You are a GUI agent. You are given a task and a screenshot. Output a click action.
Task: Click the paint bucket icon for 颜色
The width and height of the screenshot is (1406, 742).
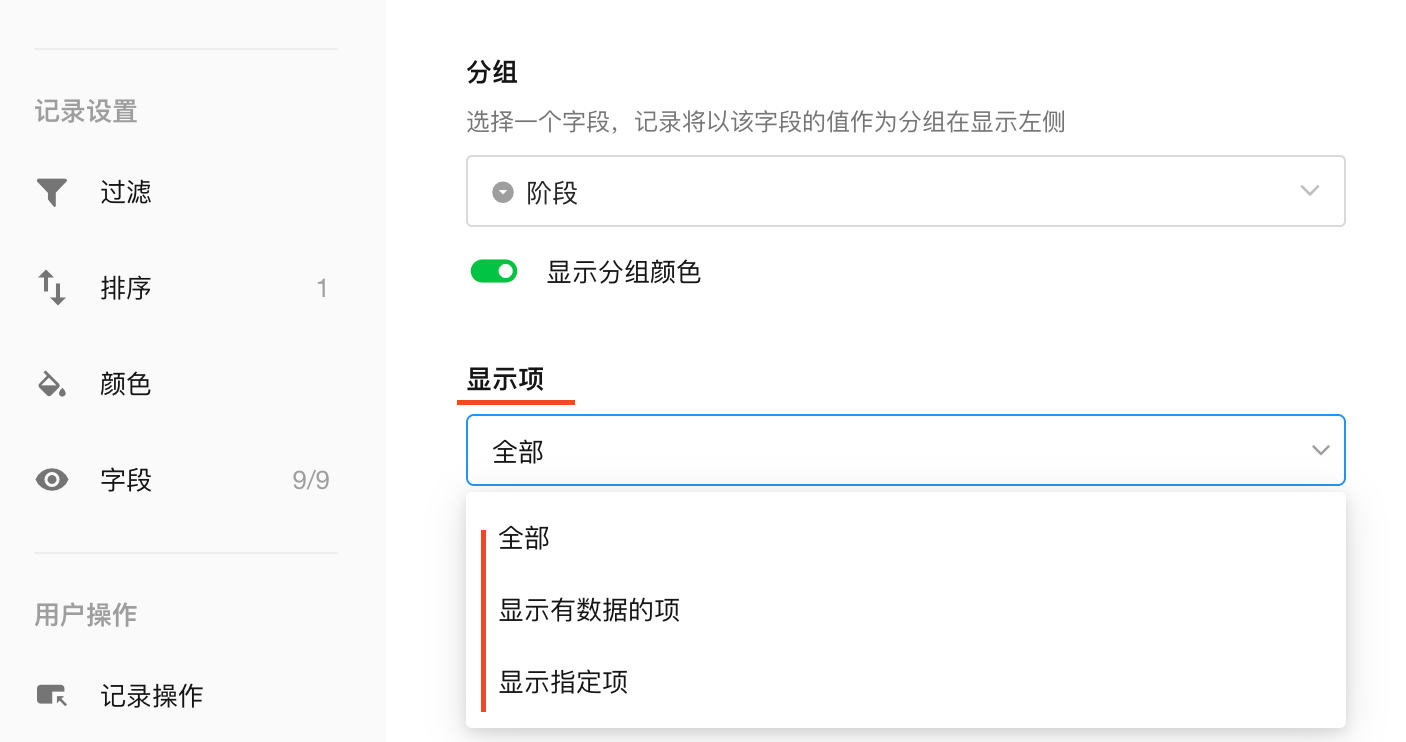52,384
